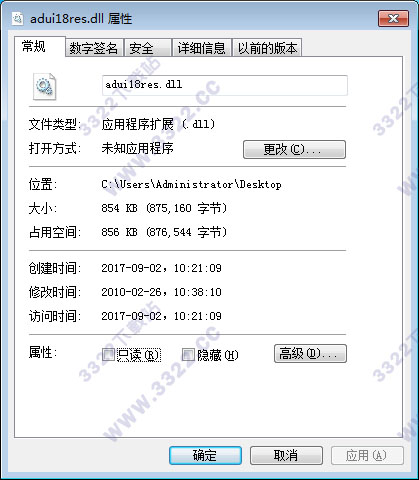Click the 取消 button
Viewport: 419px width, 480px height.
click(x=286, y=455)
